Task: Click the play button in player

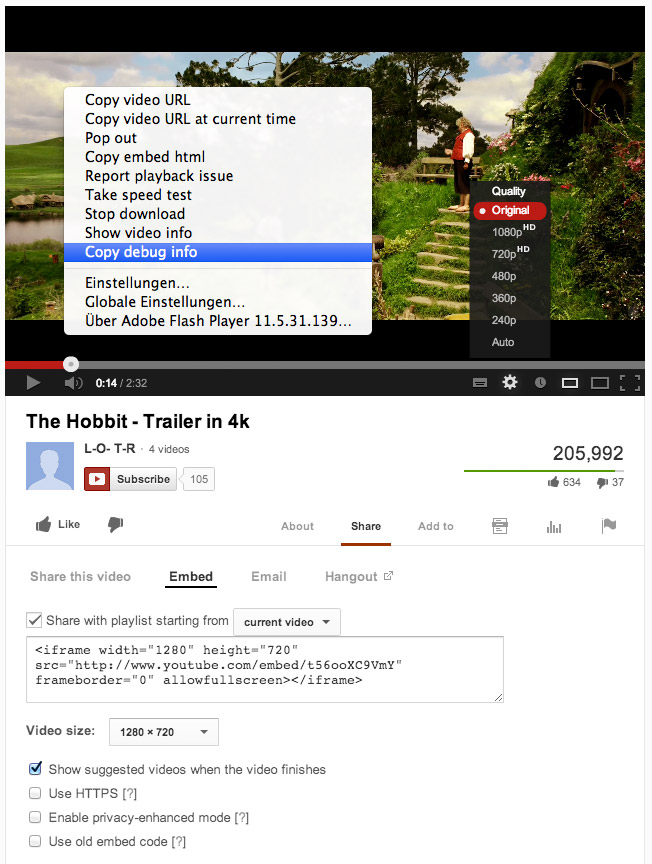Action: (x=33, y=382)
